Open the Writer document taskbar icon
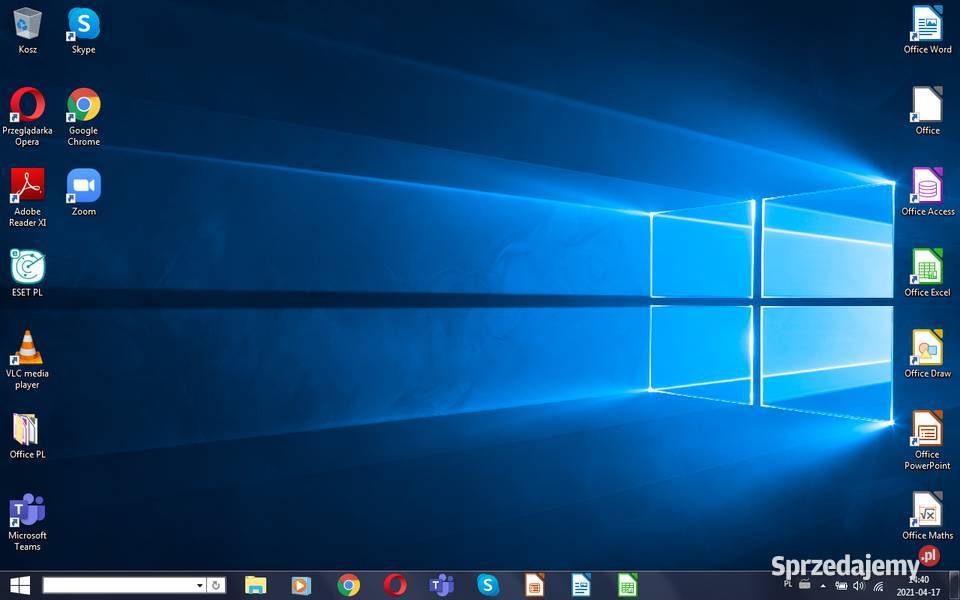Image resolution: width=960 pixels, height=600 pixels. (x=580, y=585)
